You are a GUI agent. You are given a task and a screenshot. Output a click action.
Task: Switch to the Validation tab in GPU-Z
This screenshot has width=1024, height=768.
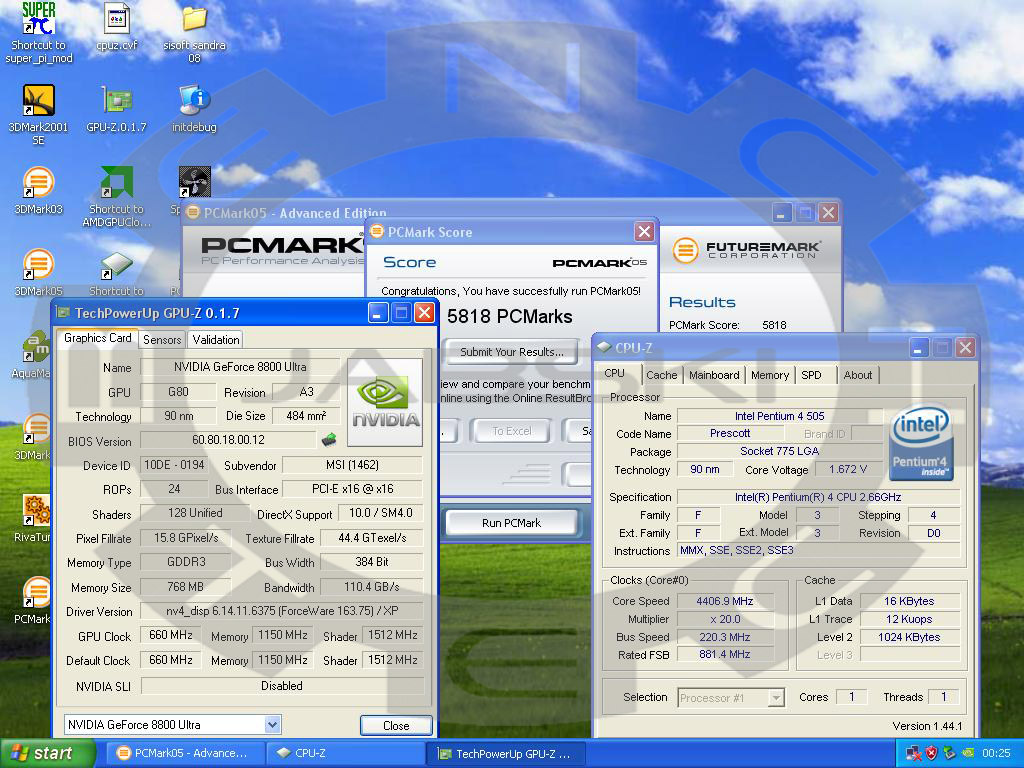point(216,340)
